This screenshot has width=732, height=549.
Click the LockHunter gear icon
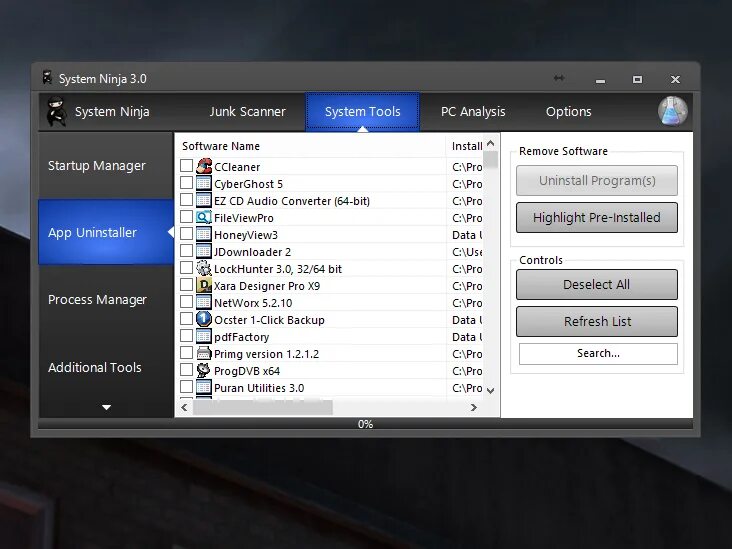pos(204,268)
